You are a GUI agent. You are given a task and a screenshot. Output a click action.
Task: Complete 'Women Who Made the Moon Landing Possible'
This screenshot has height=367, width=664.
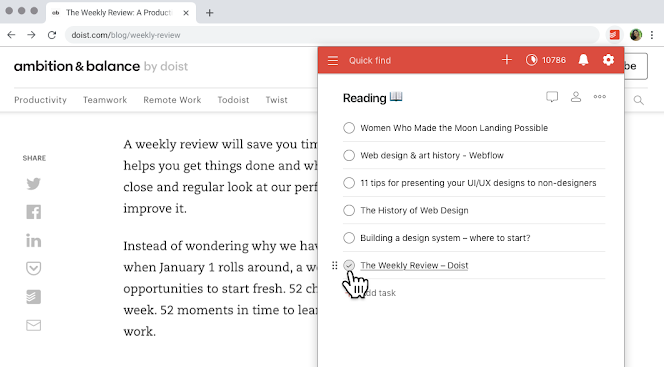[349, 128]
